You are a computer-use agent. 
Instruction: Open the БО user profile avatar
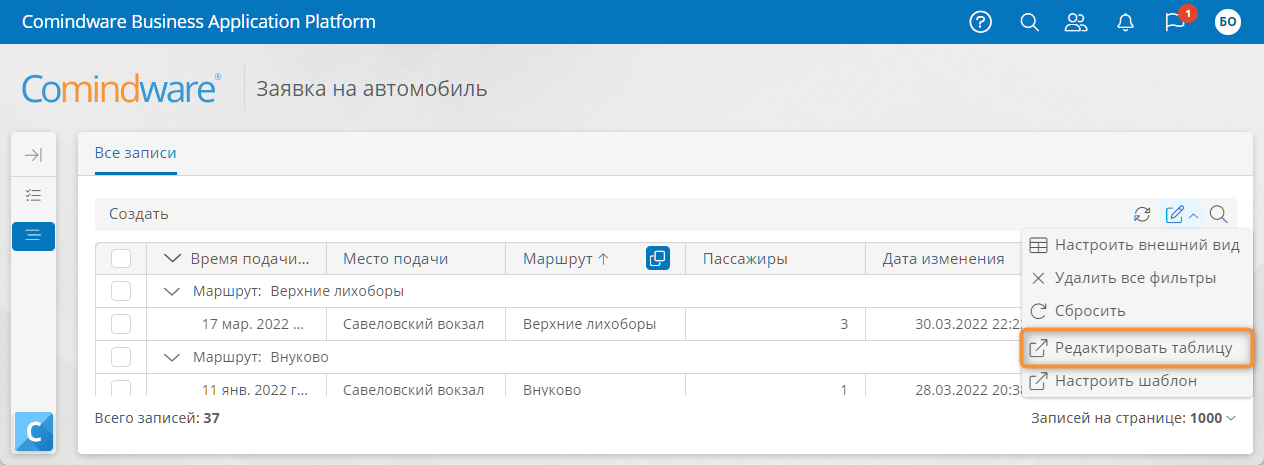tap(1227, 22)
